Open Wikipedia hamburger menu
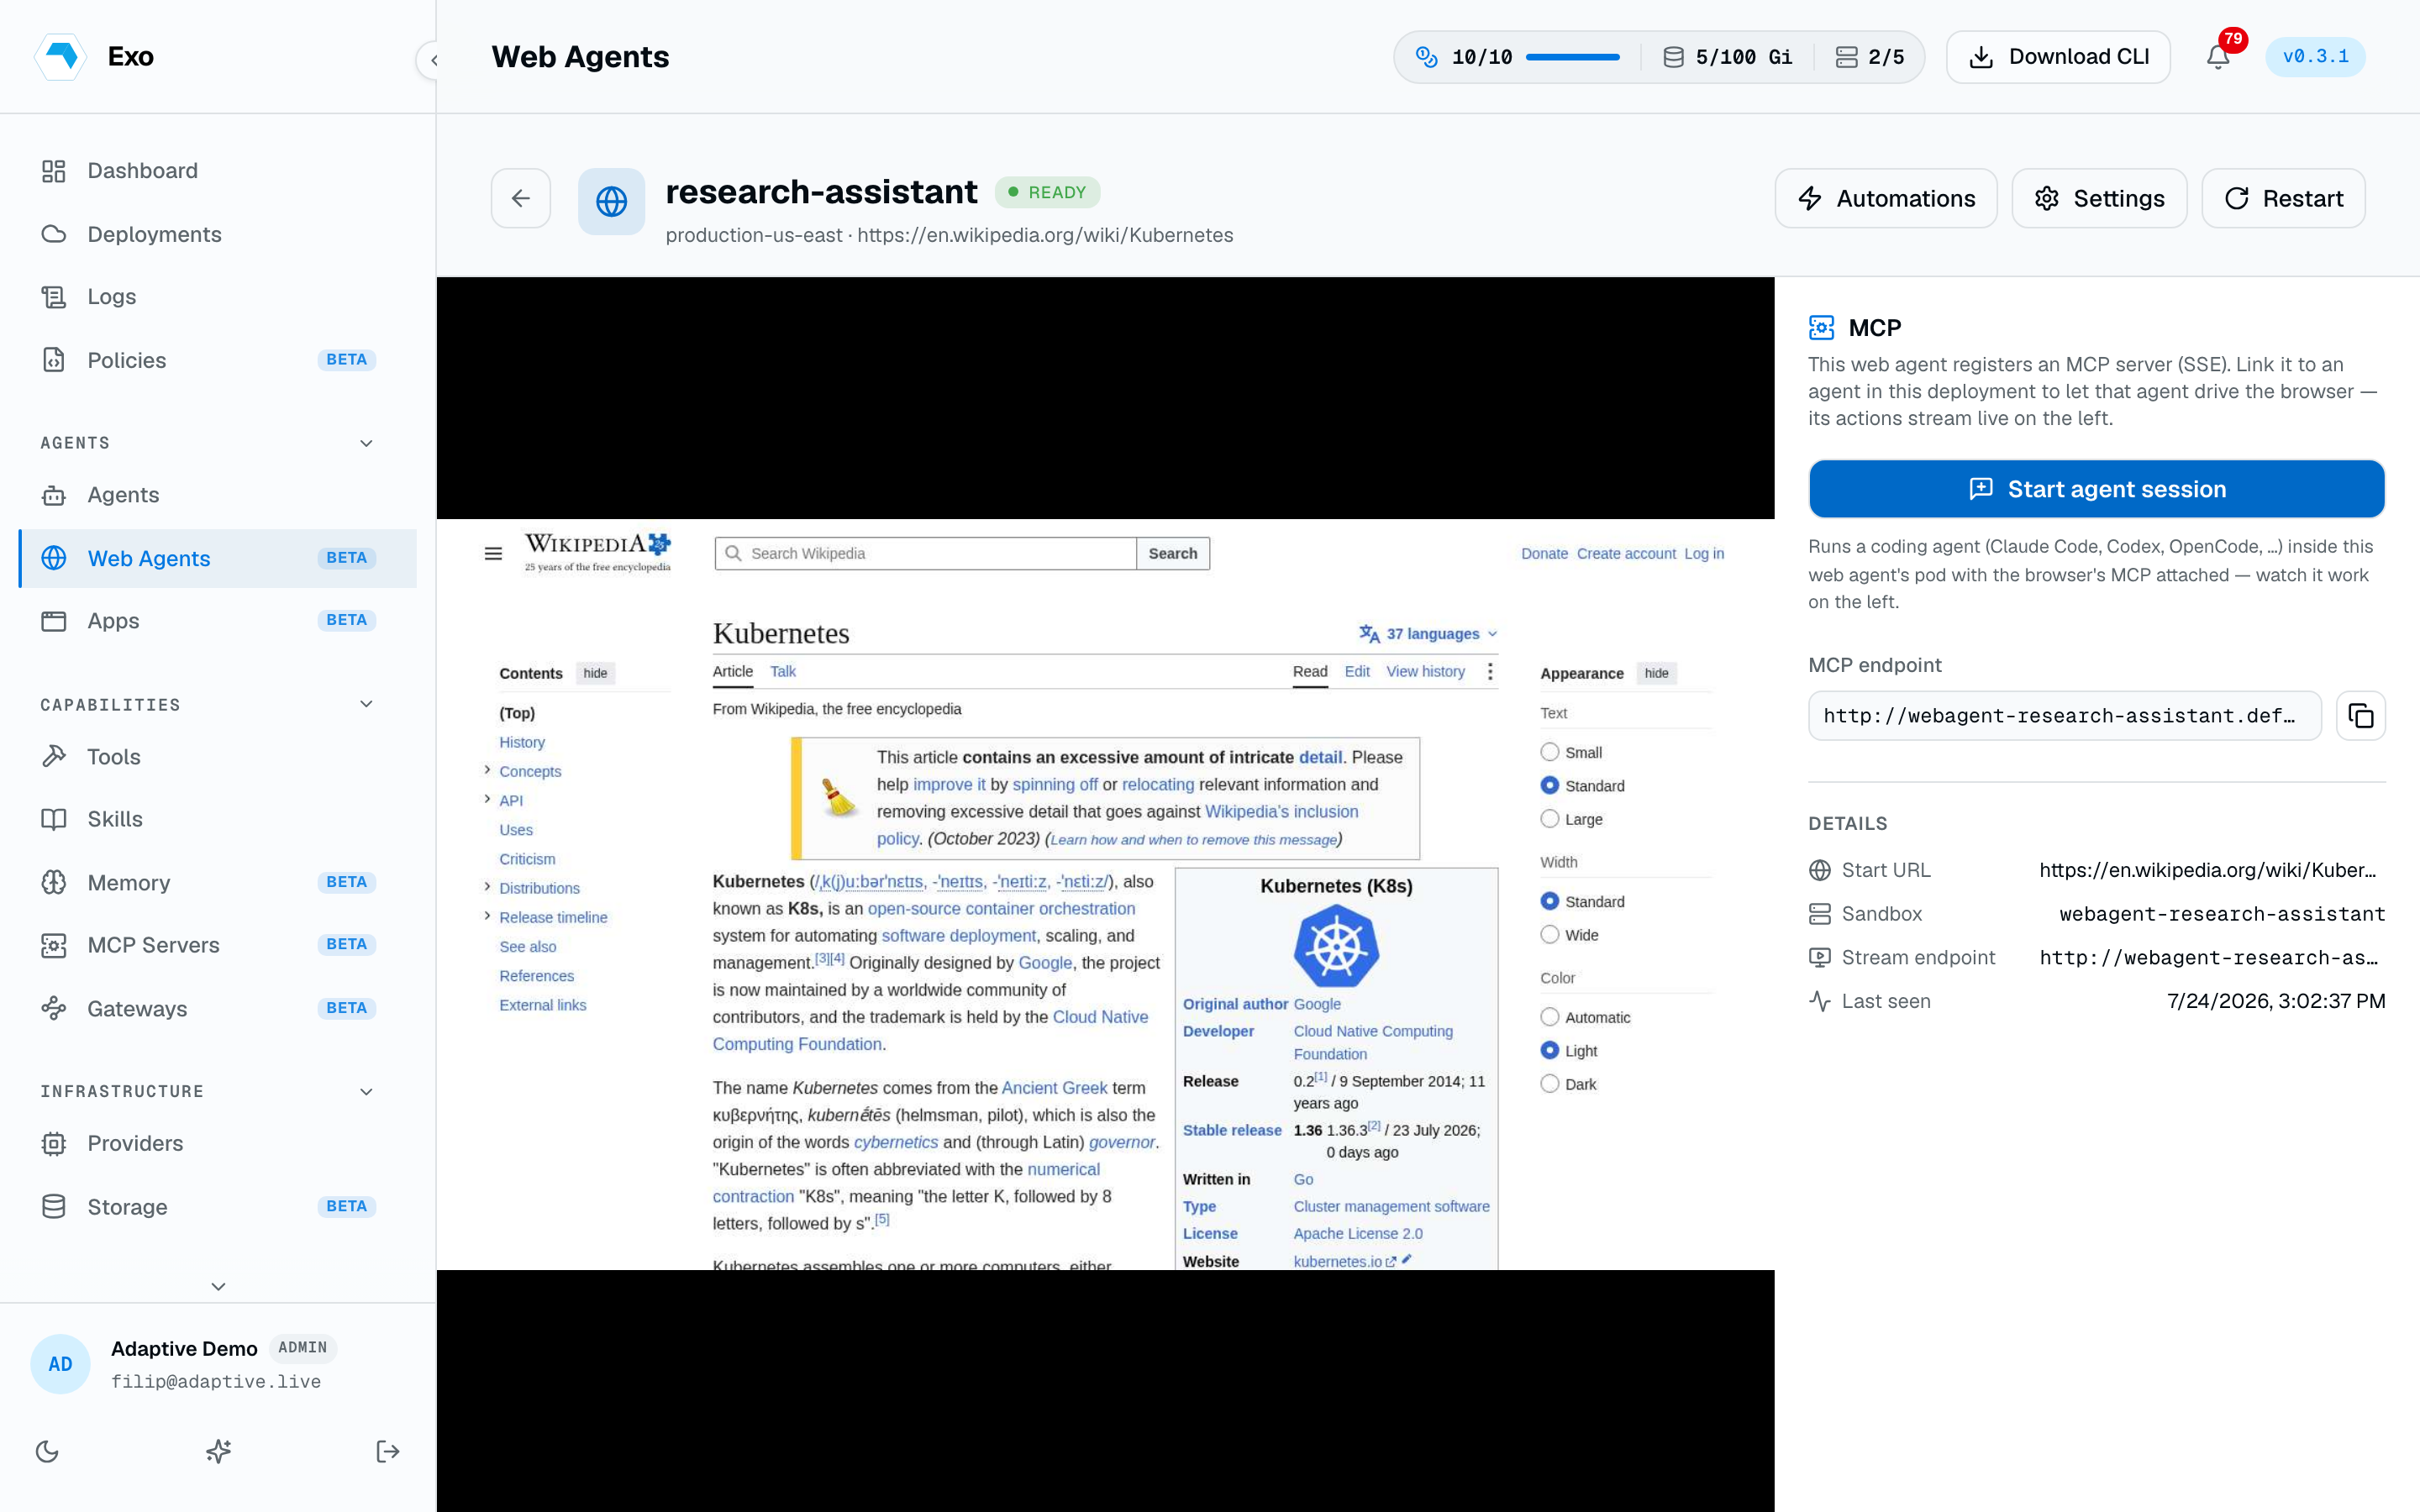 coord(493,554)
